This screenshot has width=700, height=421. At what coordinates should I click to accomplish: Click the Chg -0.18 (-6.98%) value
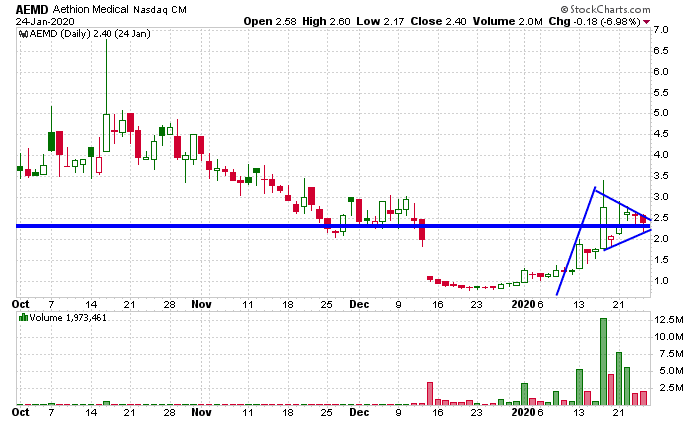click(x=594, y=21)
